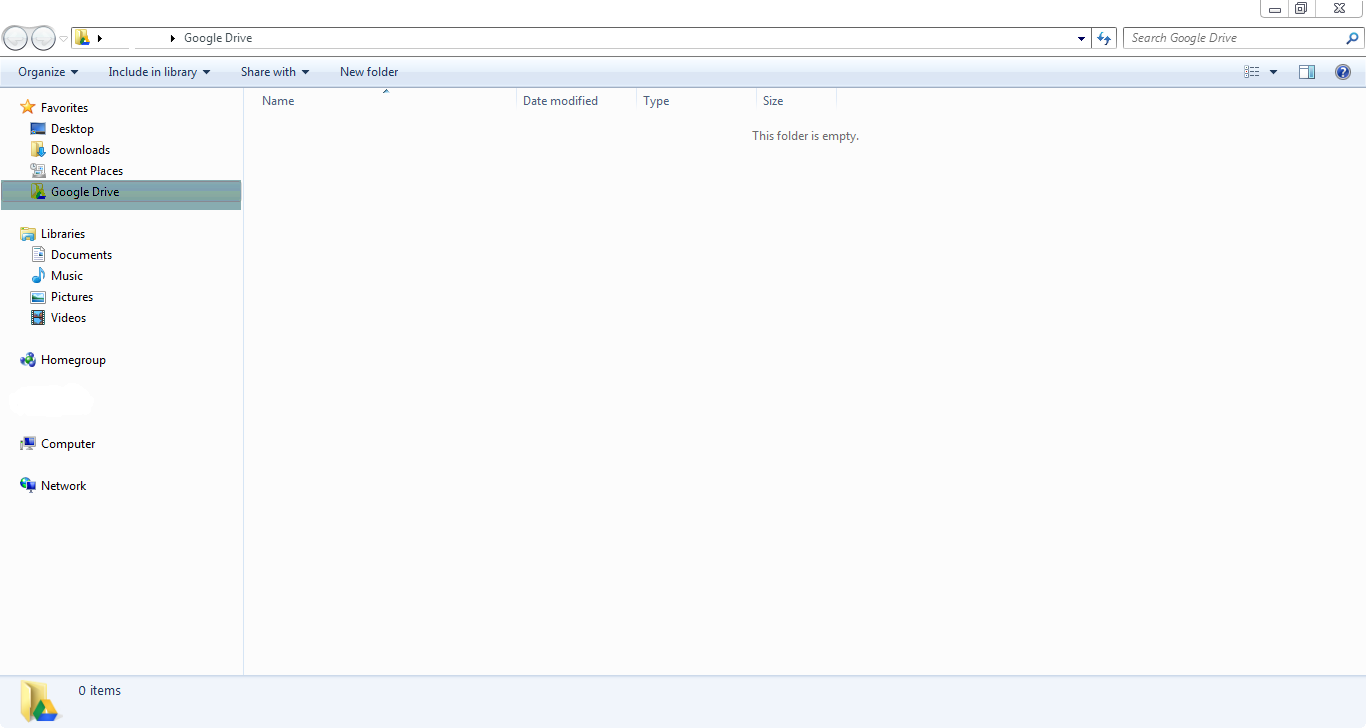Click the folder icon in address bar
Screen dimensions: 1366x728
pyautogui.click(x=83, y=38)
